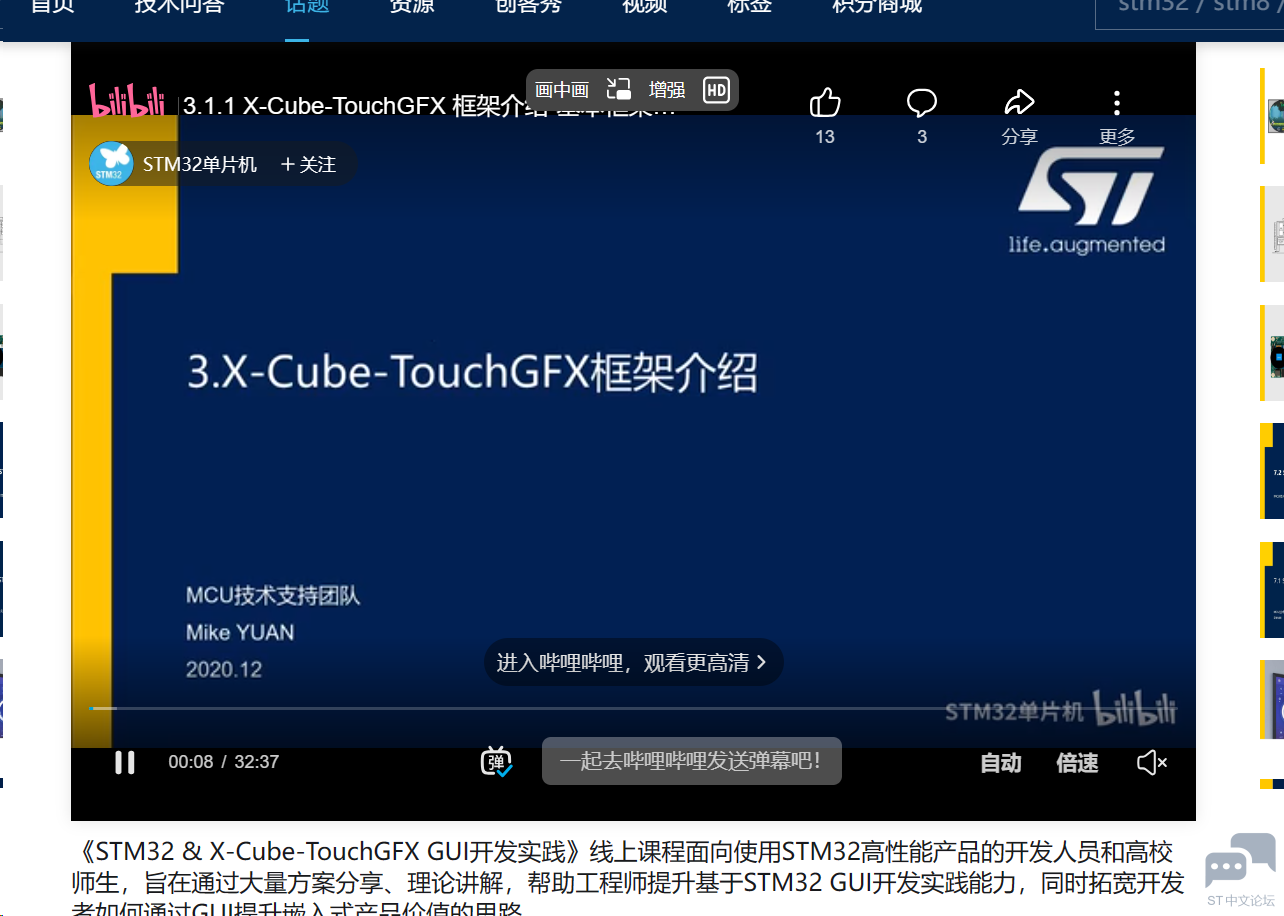Click the bilibili logo in player header
This screenshot has height=916, width=1284.
click(x=128, y=102)
